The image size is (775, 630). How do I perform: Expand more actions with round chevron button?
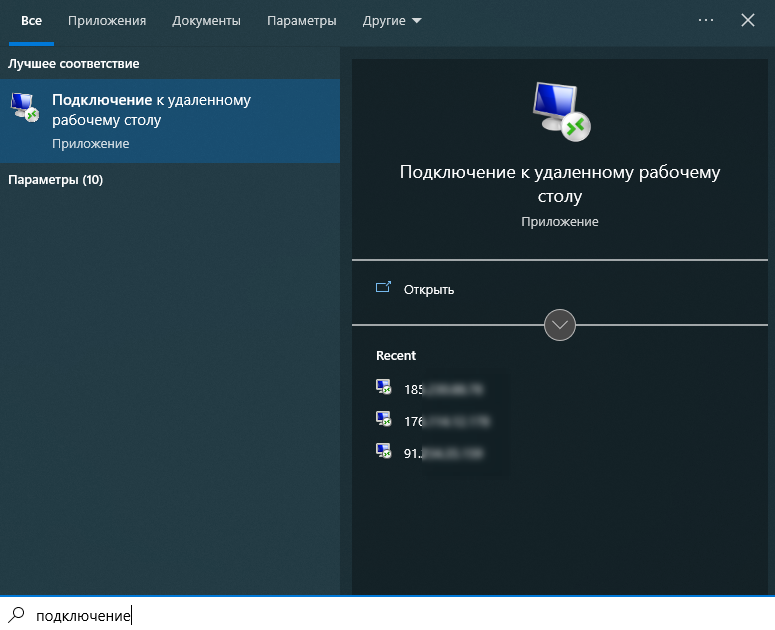pos(560,325)
